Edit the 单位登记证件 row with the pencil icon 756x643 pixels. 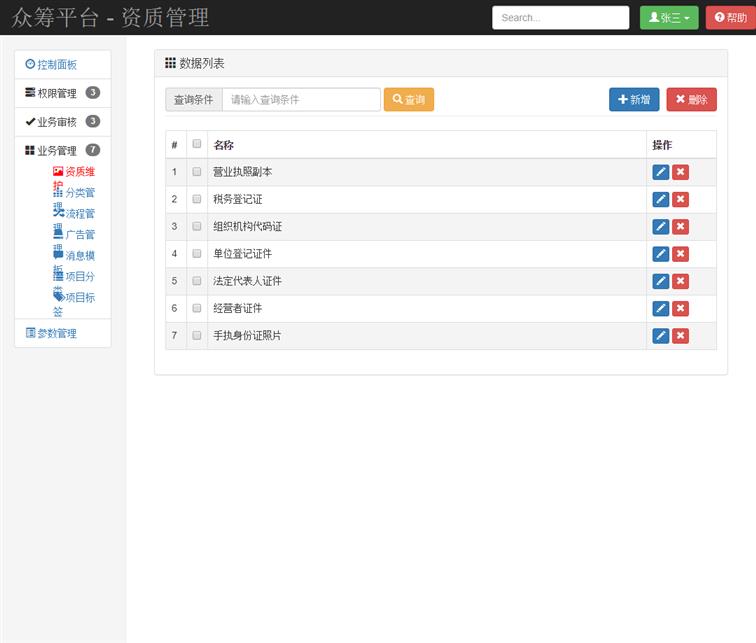[x=661, y=254]
